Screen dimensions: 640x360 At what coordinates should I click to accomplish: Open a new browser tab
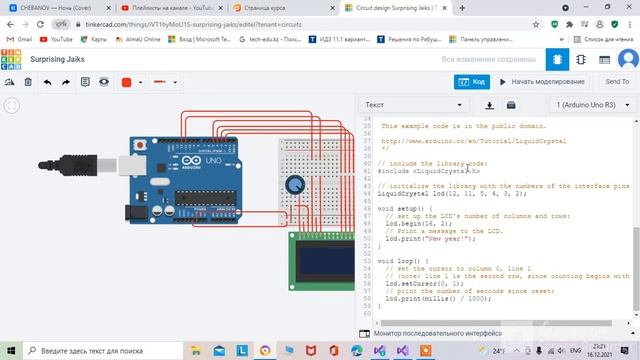(x=462, y=8)
